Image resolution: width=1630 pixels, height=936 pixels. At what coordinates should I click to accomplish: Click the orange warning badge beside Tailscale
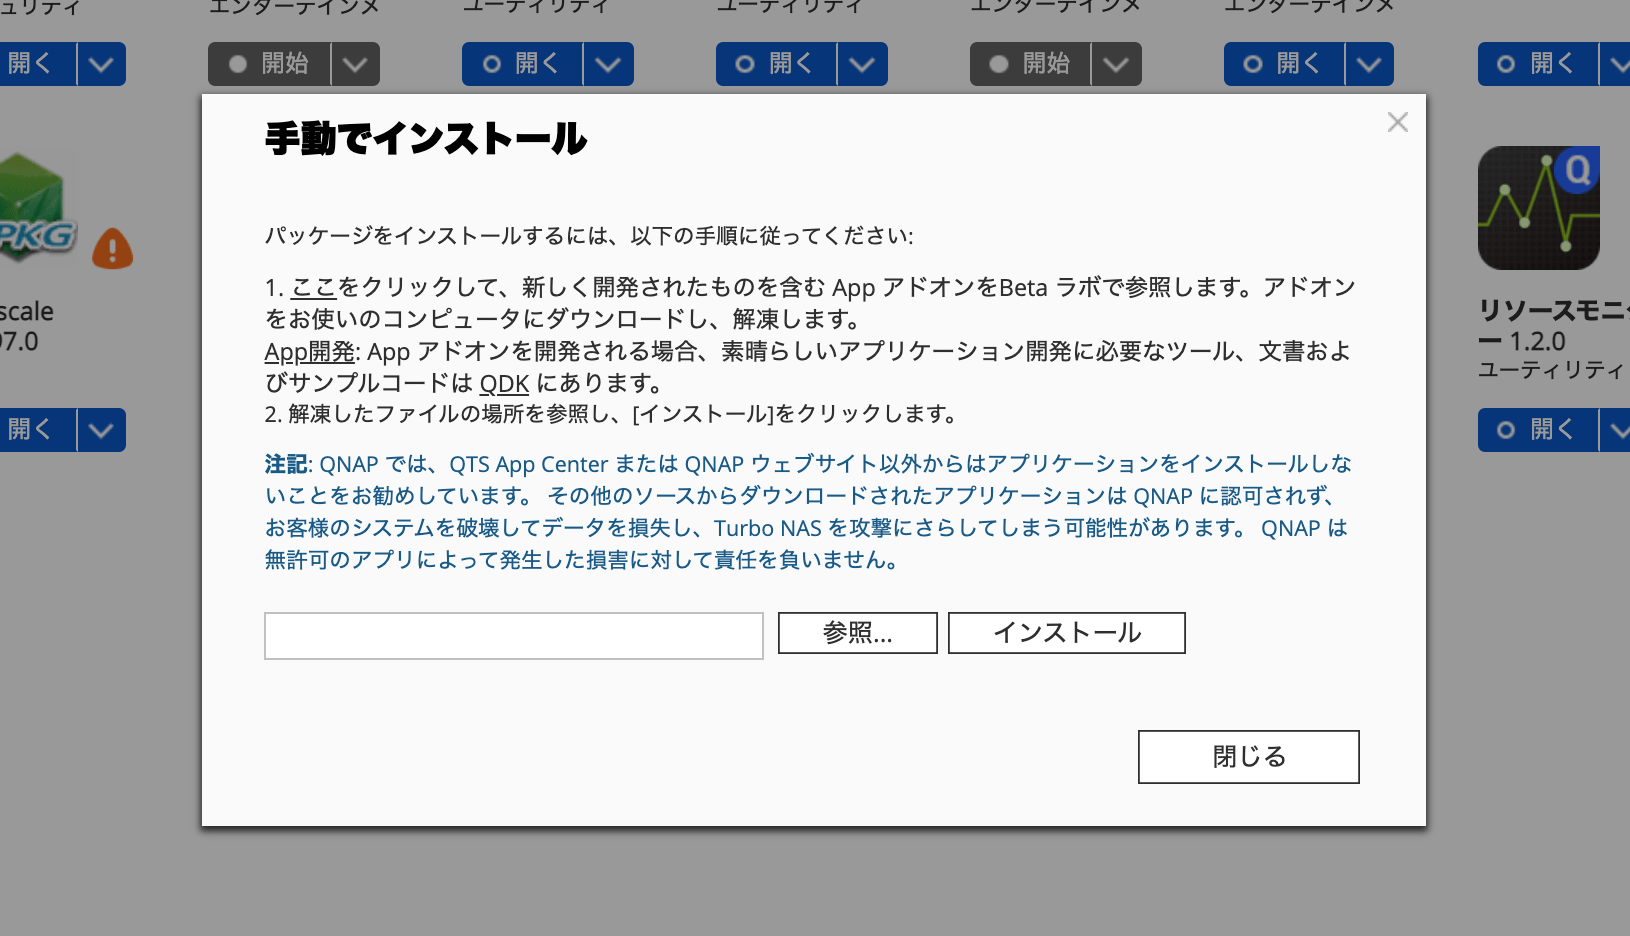tap(112, 249)
